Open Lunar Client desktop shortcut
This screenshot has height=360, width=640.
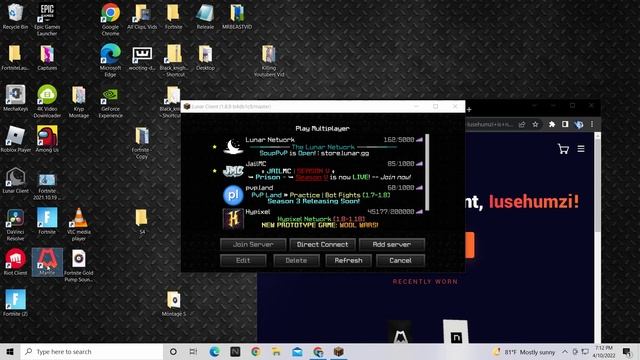(16, 180)
